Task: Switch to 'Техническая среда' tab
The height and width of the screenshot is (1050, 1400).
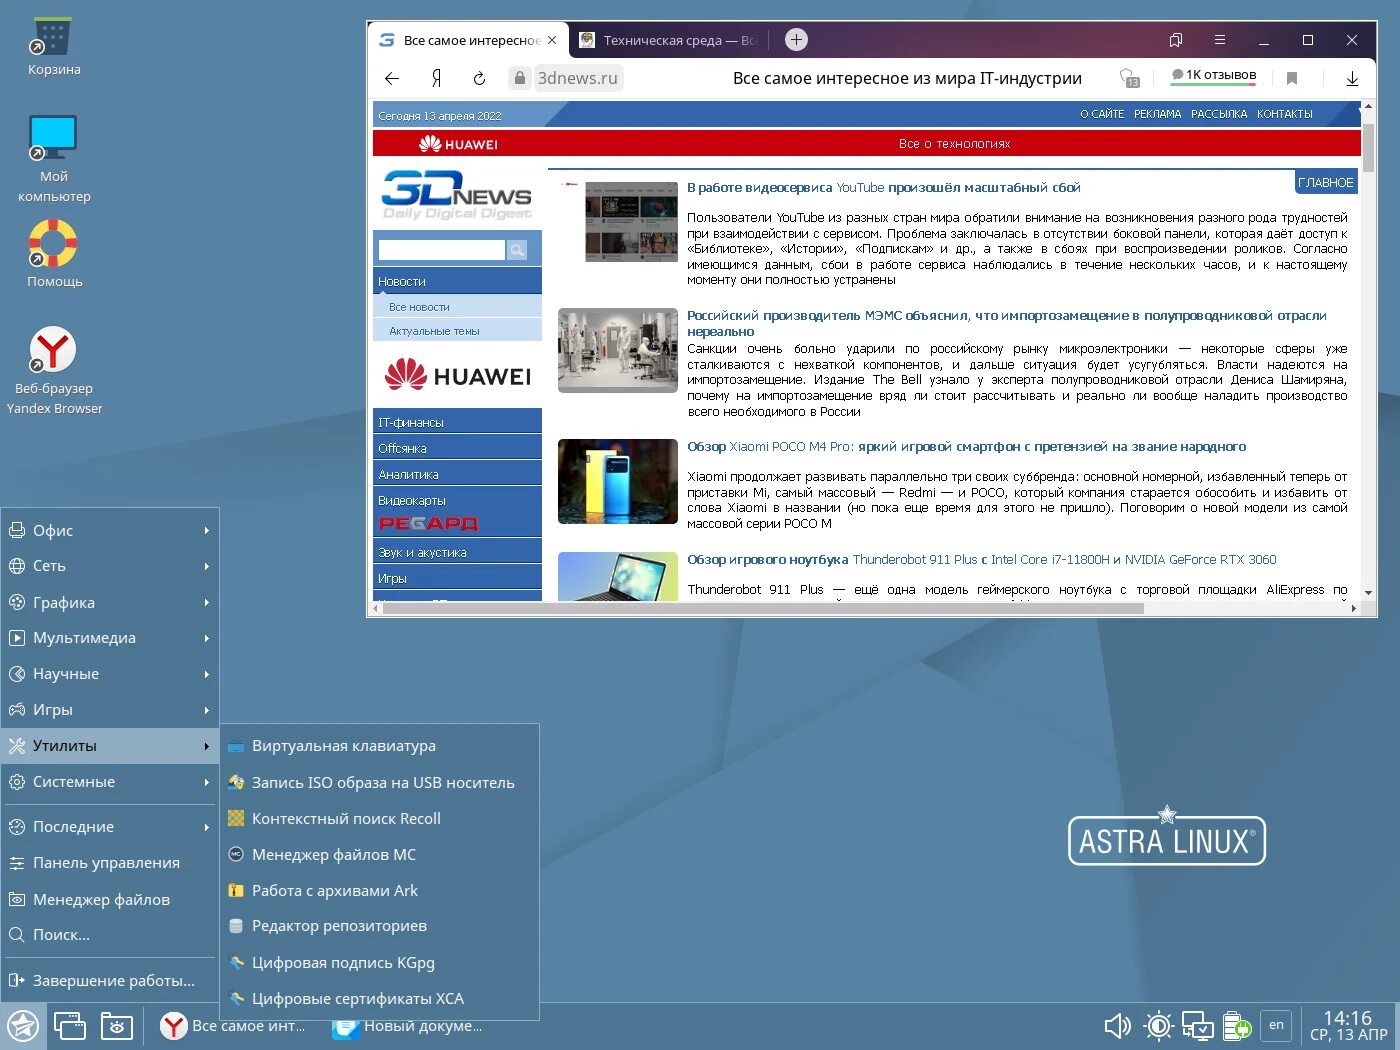Action: pyautogui.click(x=669, y=40)
